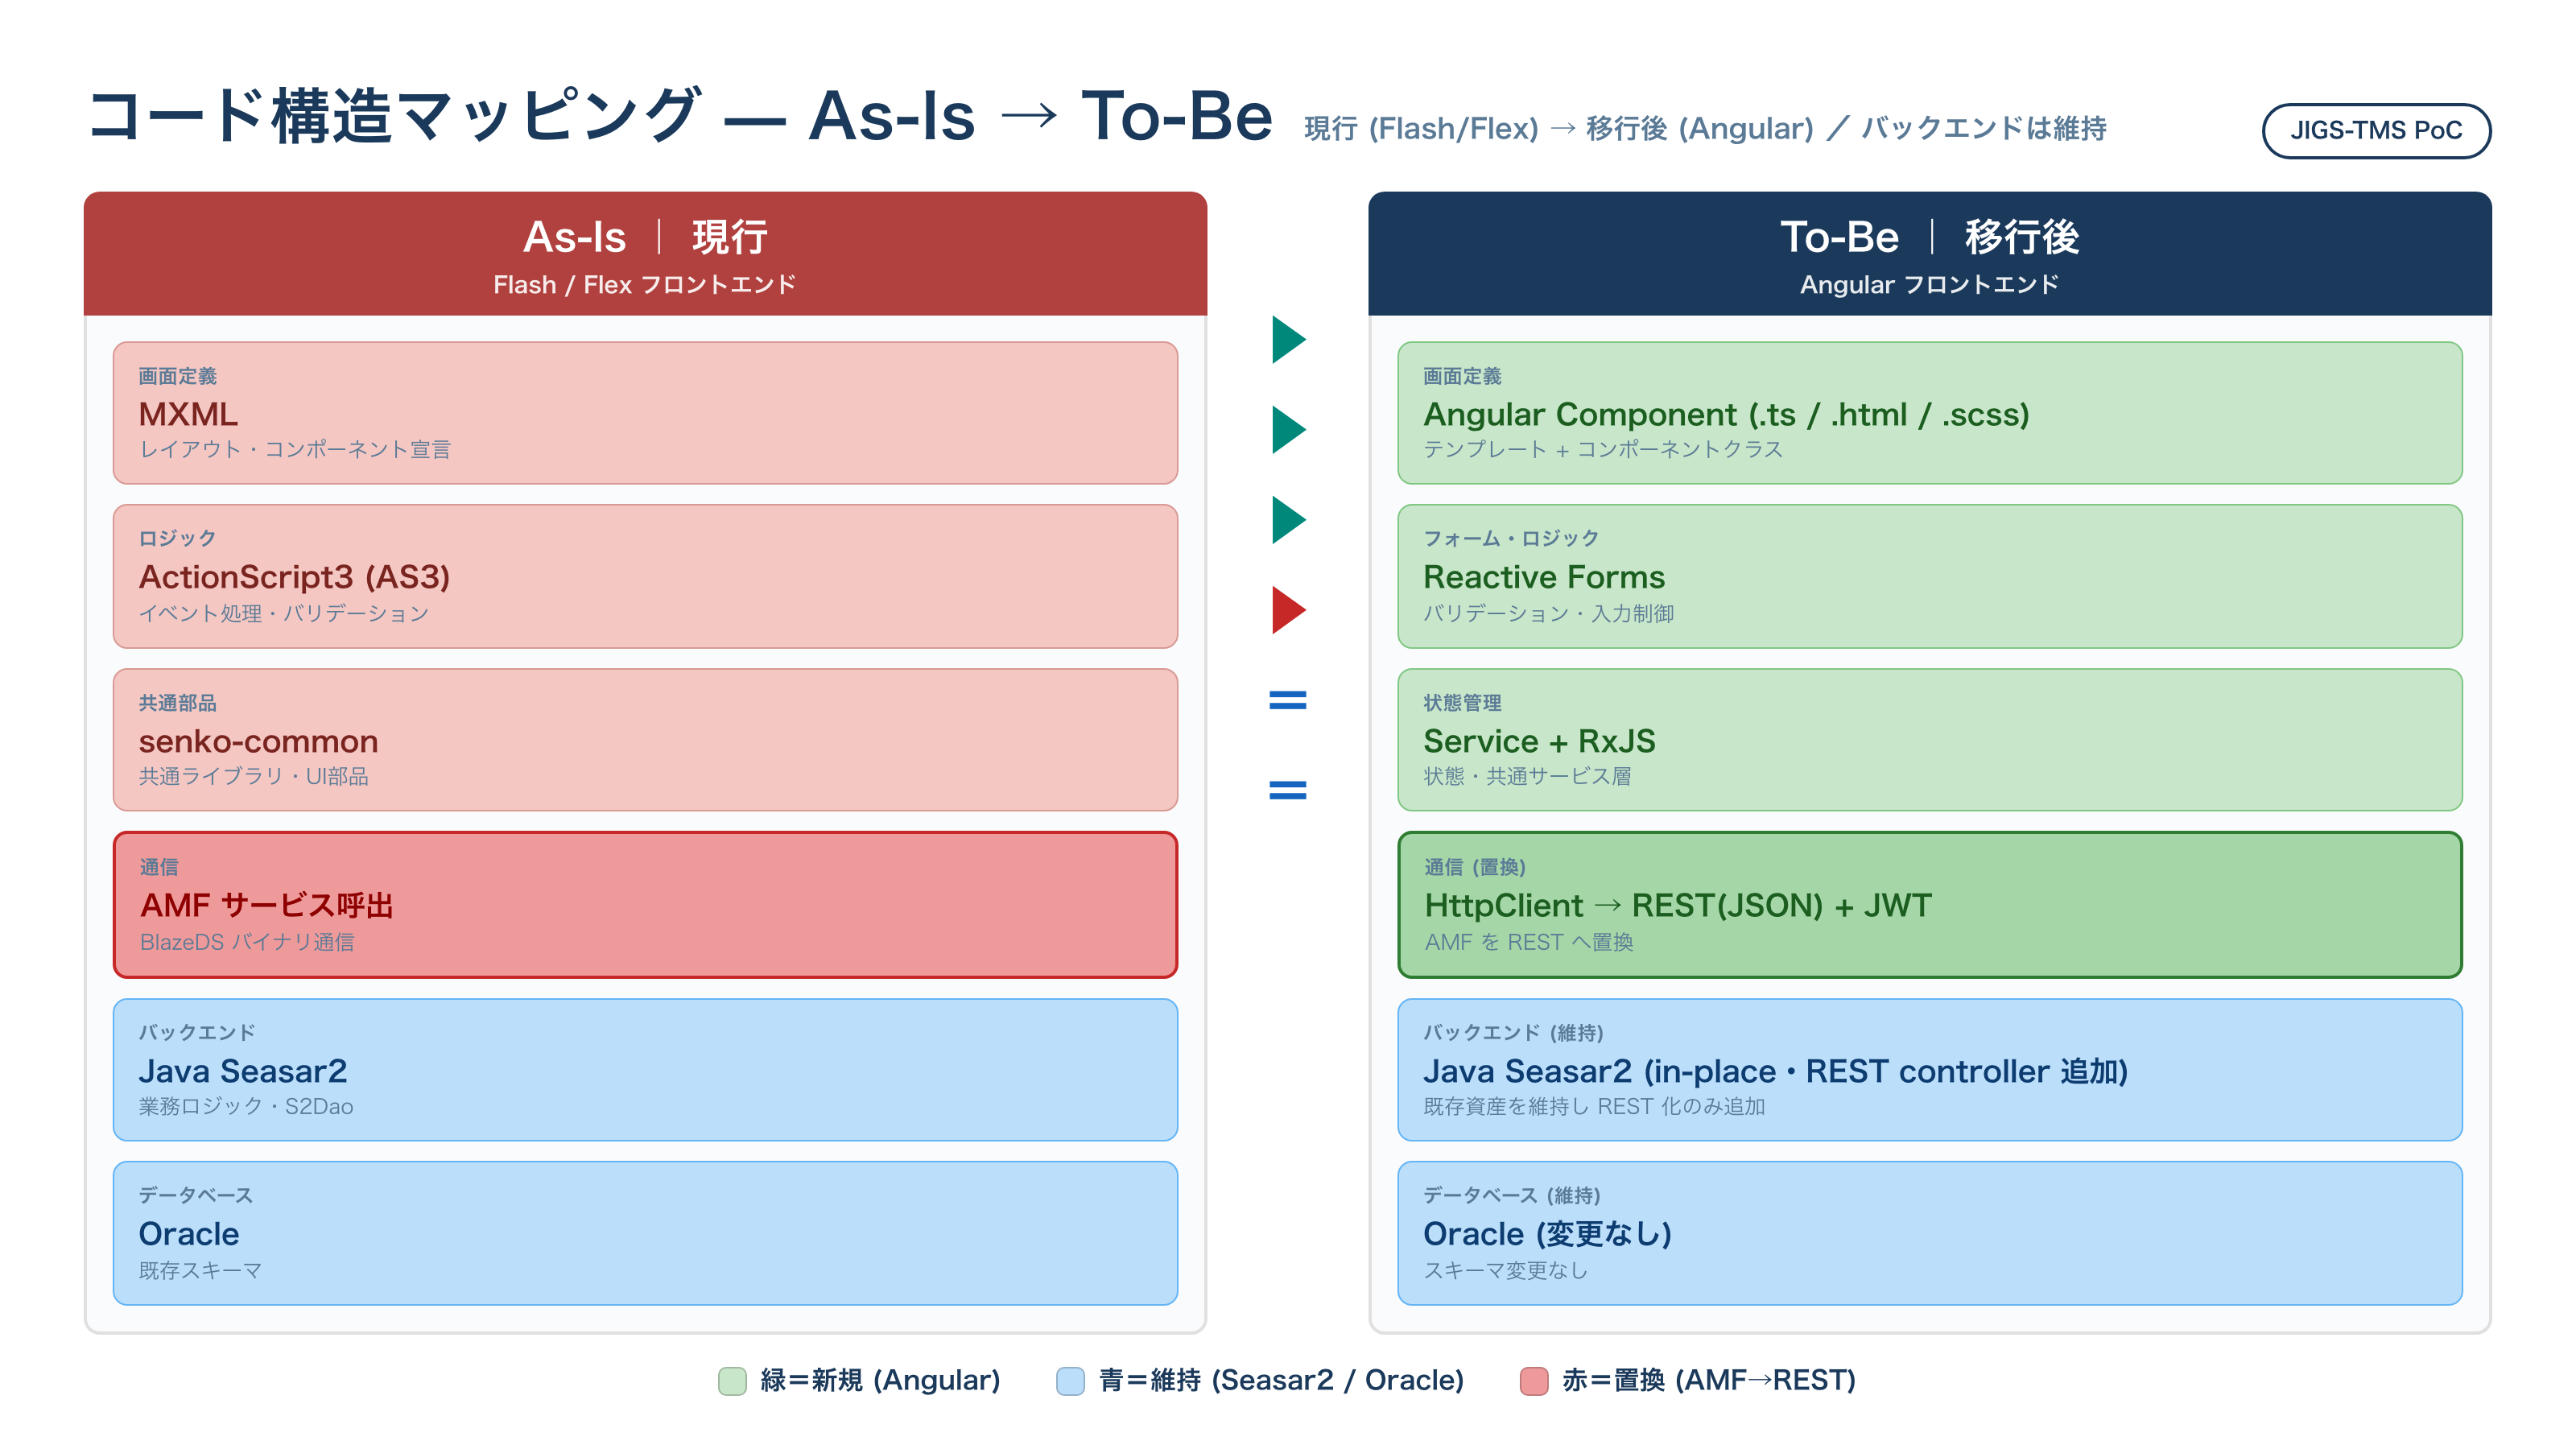Click the blue legend swatch for 維持
This screenshot has width=2576, height=1449.
pos(1070,1380)
